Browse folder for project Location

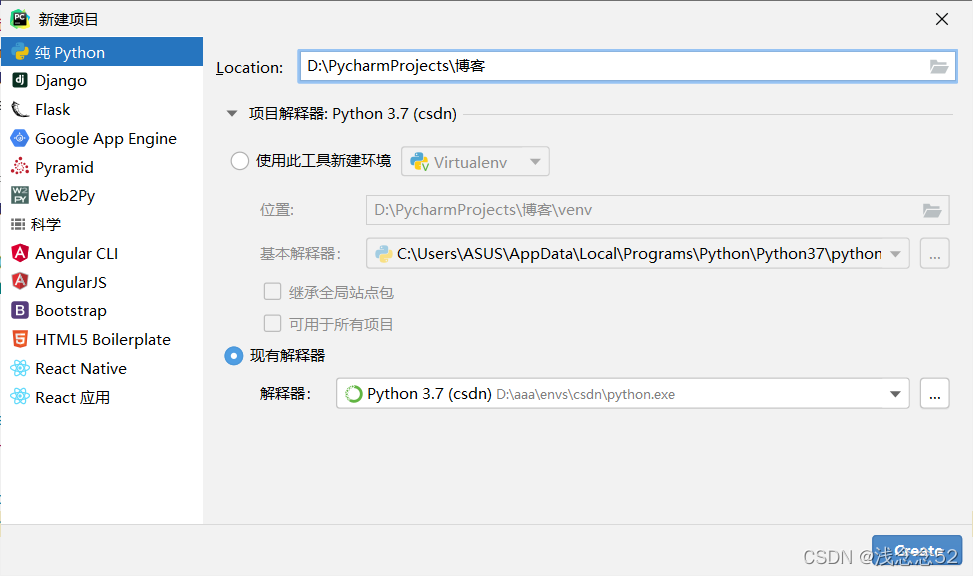pos(938,66)
